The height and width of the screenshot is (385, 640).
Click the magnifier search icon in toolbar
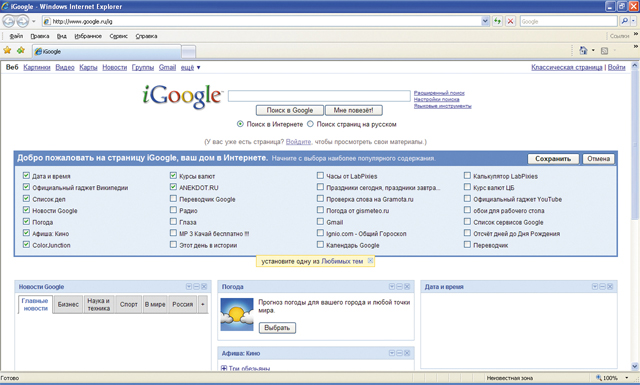click(x=624, y=21)
